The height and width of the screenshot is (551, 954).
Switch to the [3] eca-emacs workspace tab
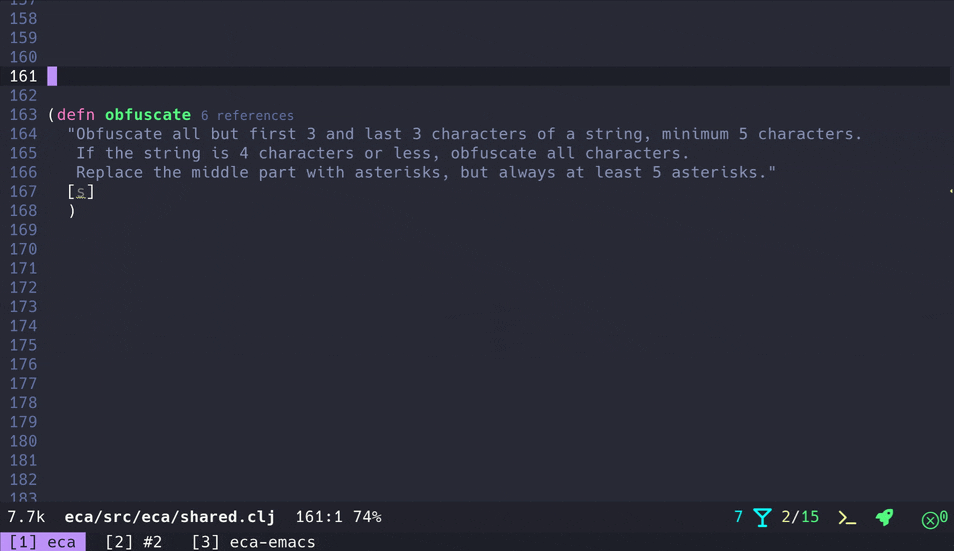coord(253,542)
